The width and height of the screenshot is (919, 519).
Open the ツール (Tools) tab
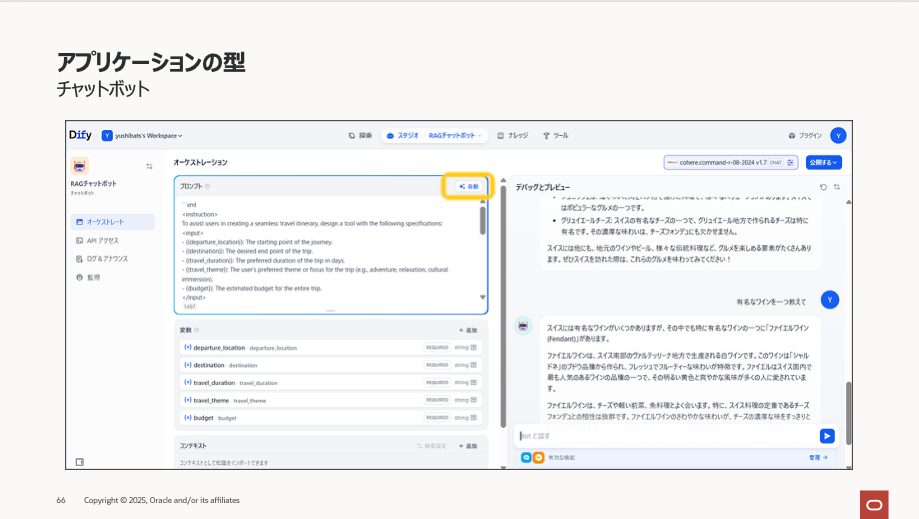[556, 135]
